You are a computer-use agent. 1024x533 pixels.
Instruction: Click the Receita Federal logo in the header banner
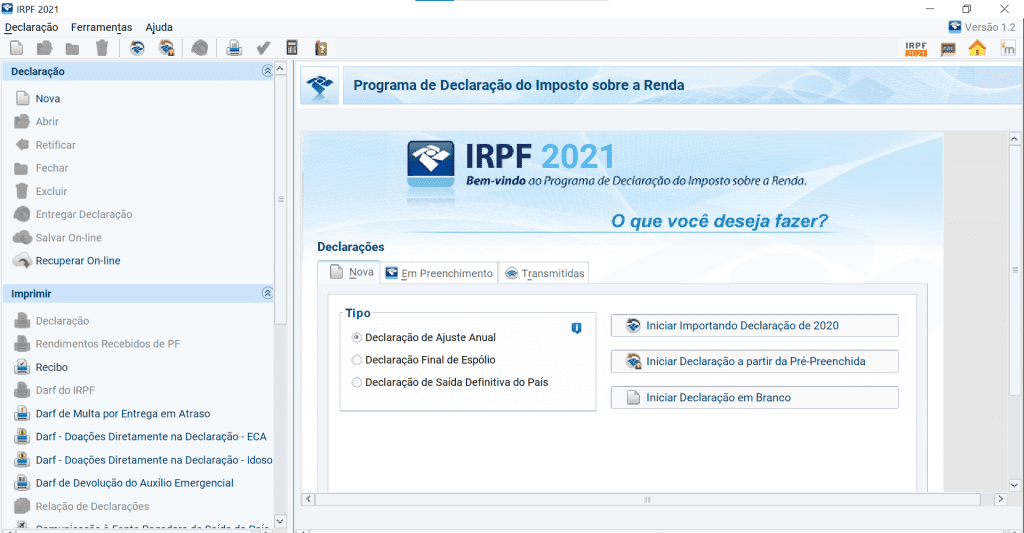[x=320, y=86]
